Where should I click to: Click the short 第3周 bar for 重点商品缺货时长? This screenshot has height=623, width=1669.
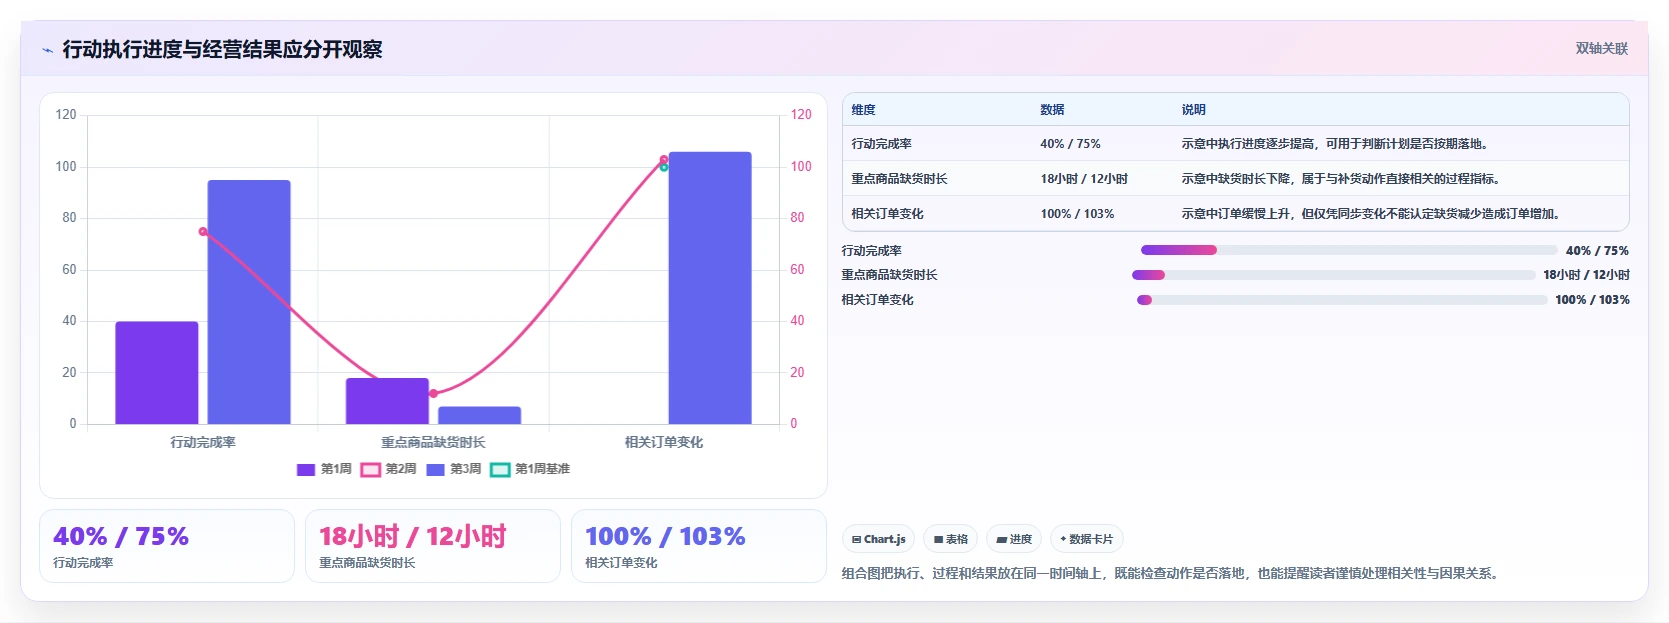pyautogui.click(x=480, y=415)
